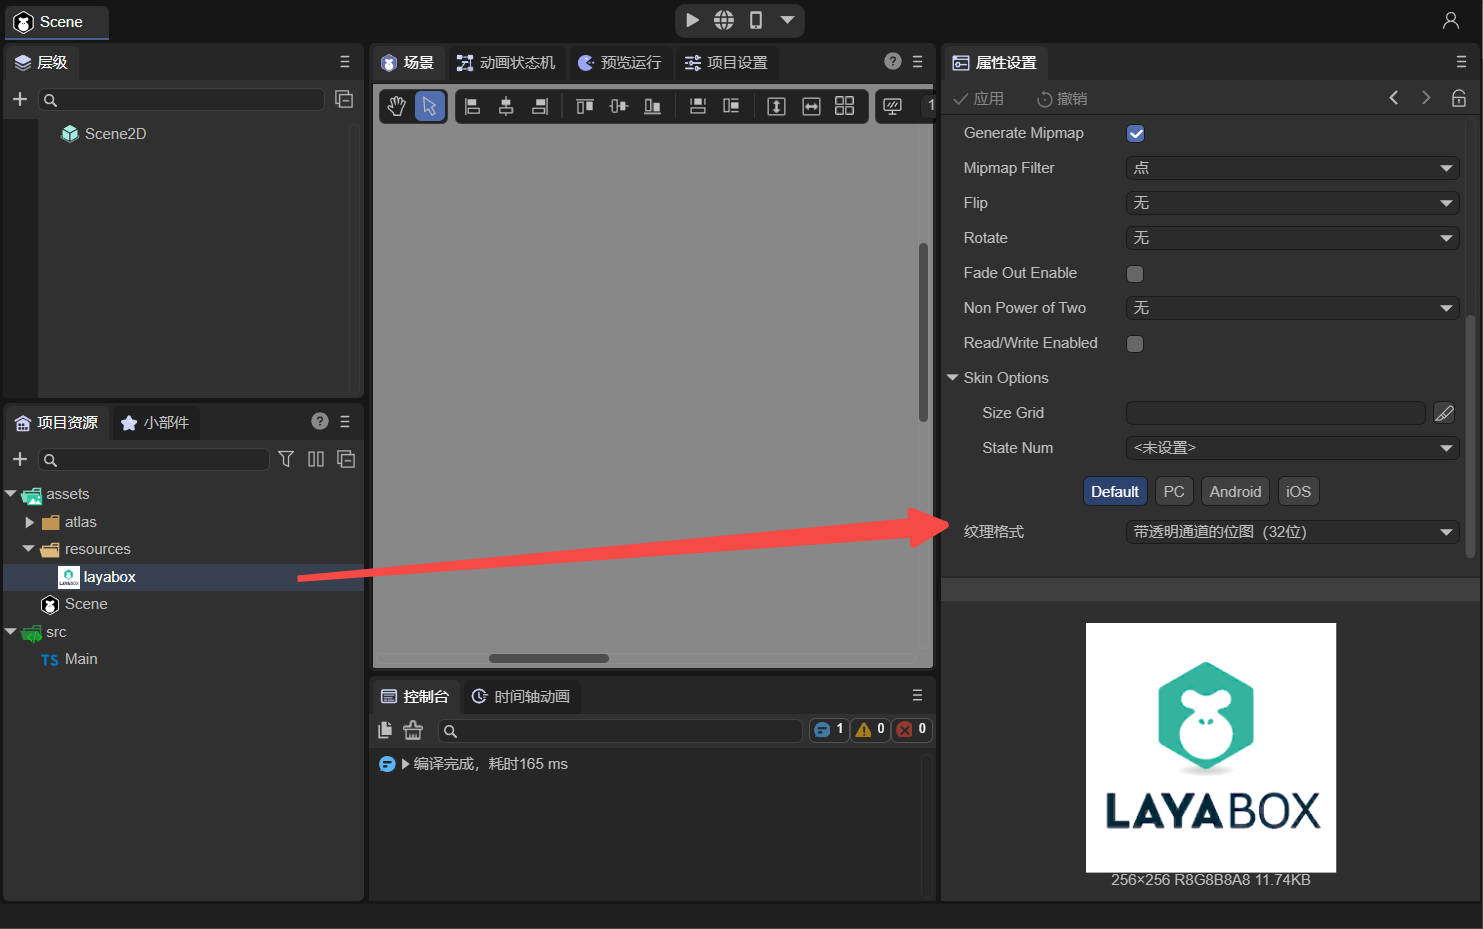Click the lock icon in properties panel
The image size is (1483, 929).
1459,98
